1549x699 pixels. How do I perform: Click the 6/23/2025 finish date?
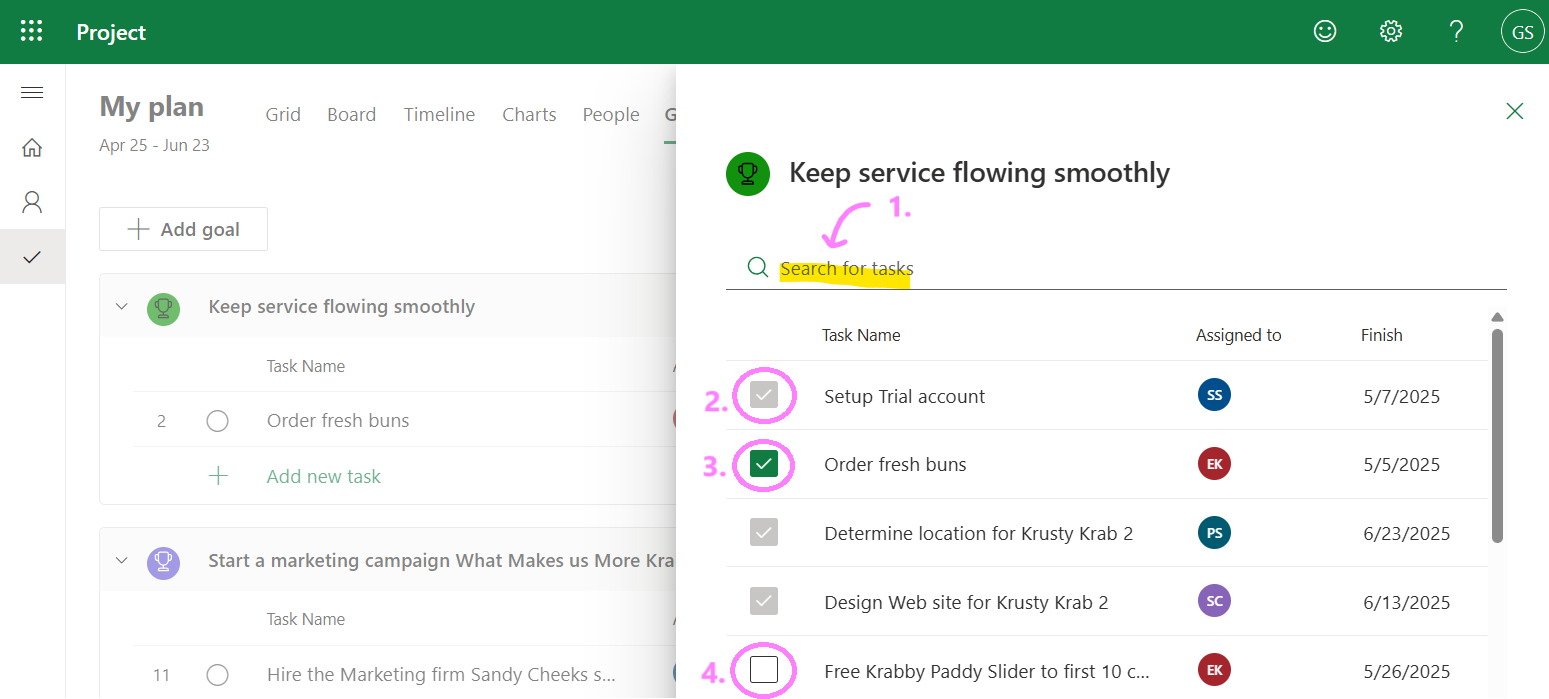click(x=1406, y=533)
